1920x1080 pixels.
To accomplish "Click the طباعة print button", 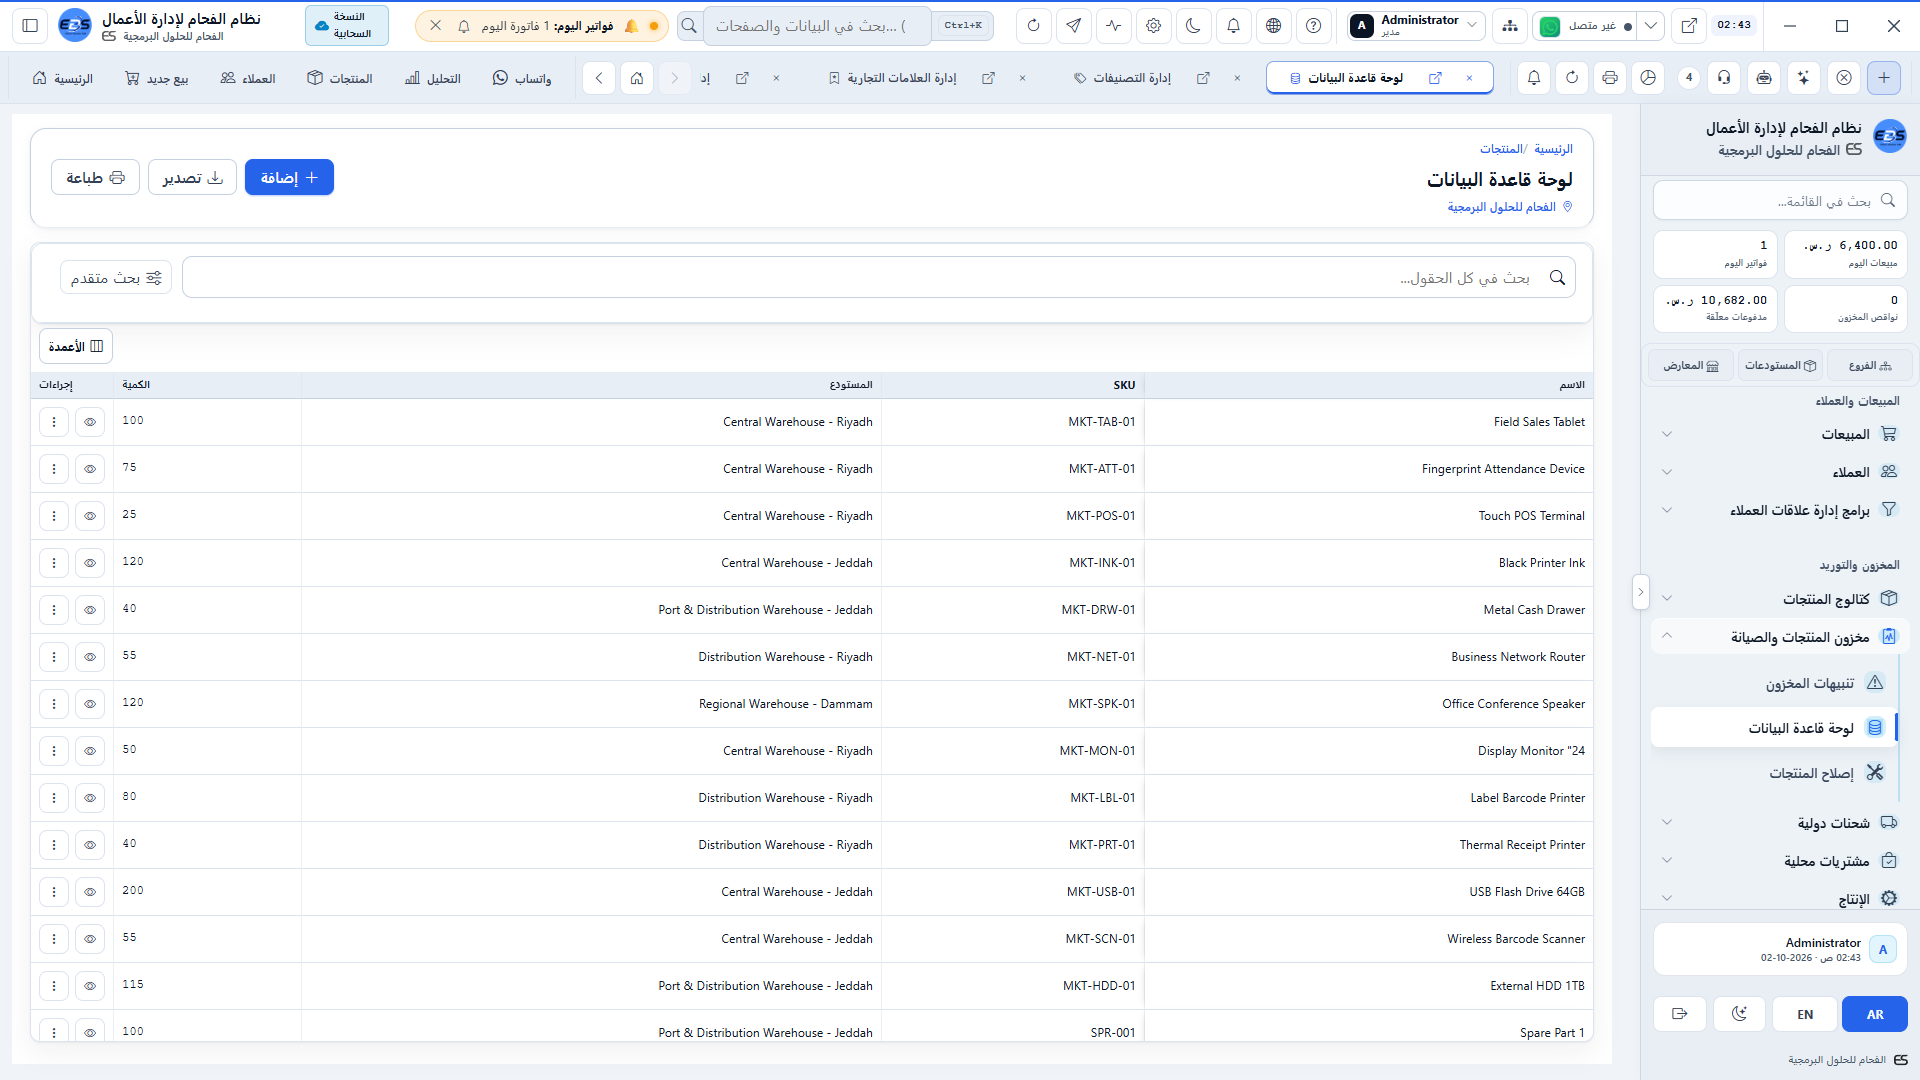I will 95,177.
